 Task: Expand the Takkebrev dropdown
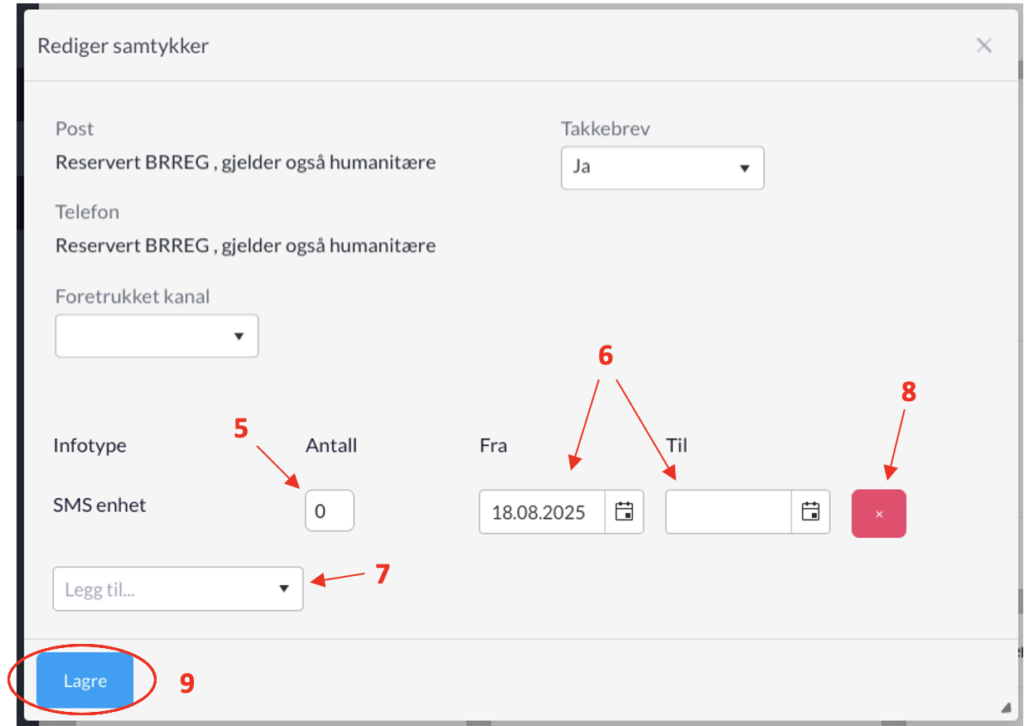point(662,168)
